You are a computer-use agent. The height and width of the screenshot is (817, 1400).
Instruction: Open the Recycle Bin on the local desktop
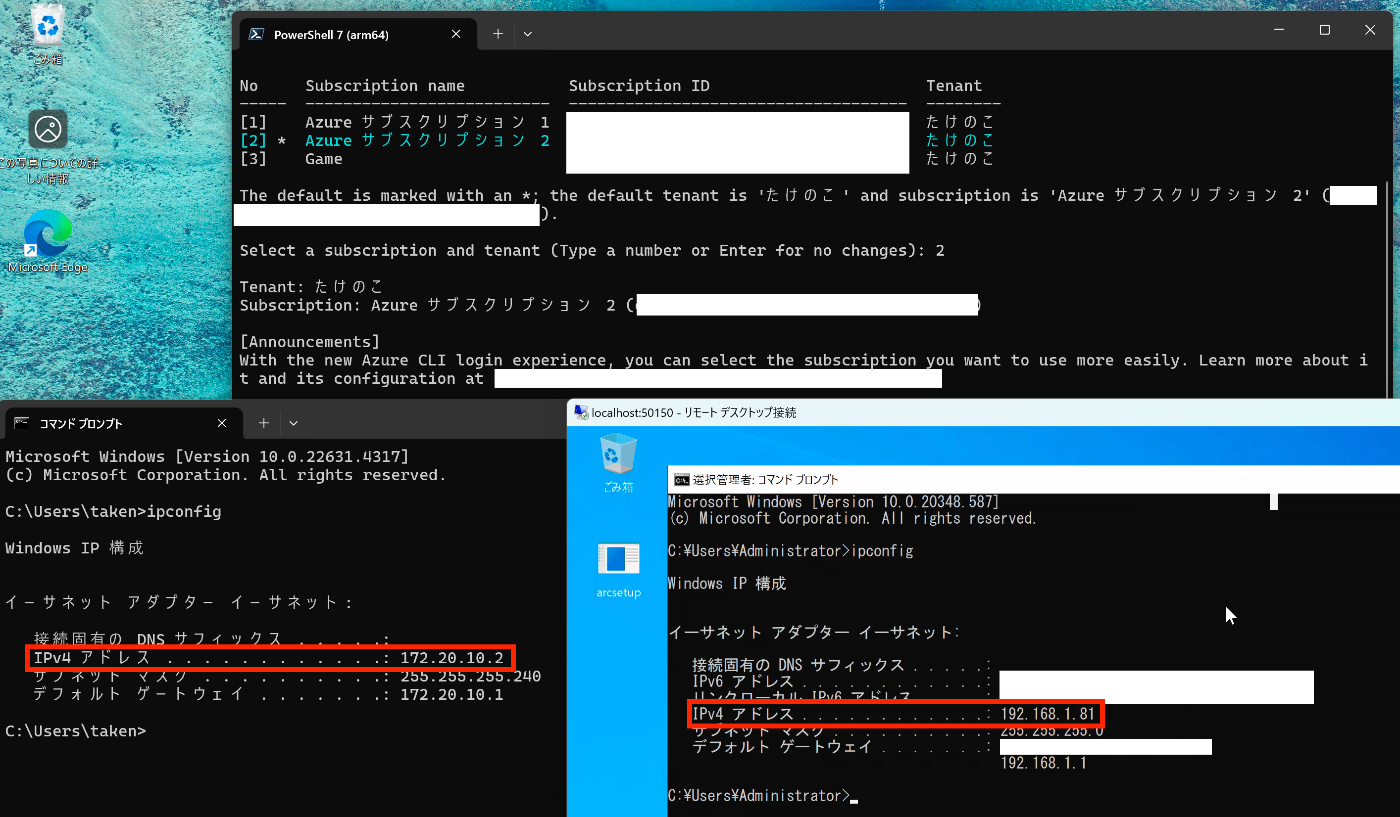click(x=46, y=34)
